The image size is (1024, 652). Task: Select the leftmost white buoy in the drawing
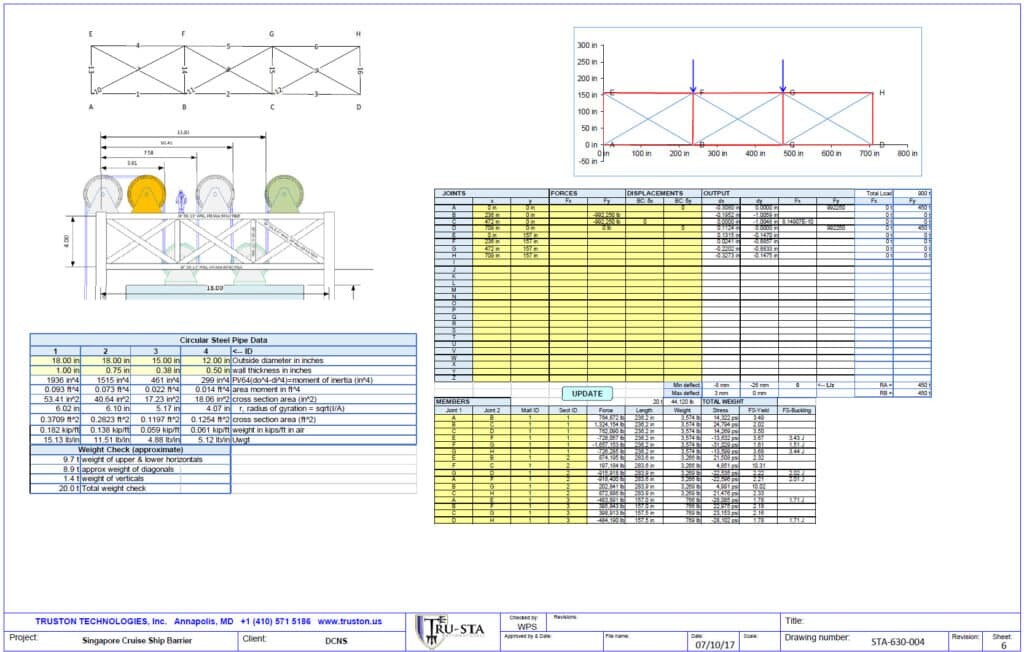103,193
